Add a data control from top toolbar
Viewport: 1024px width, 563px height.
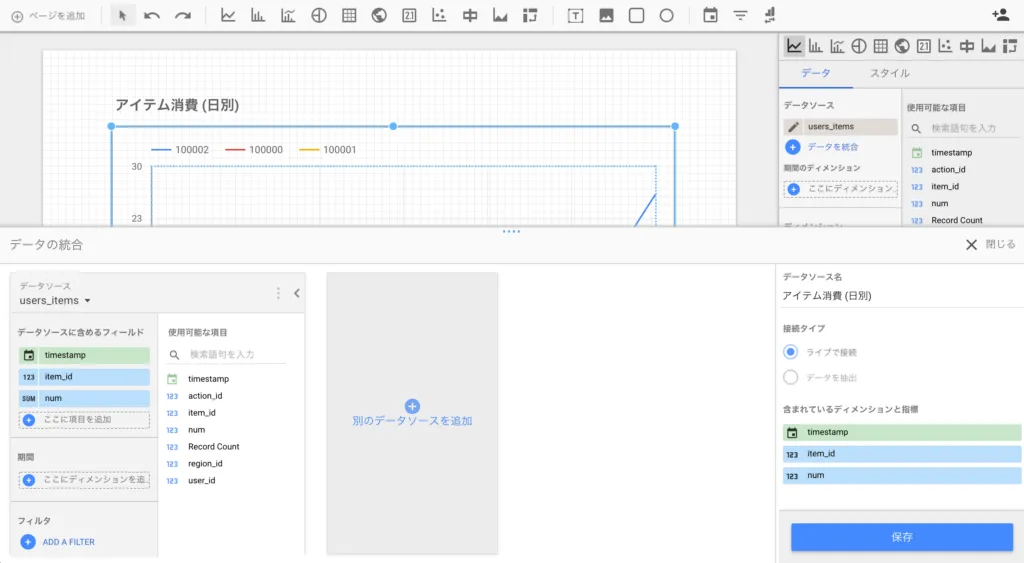(x=770, y=16)
